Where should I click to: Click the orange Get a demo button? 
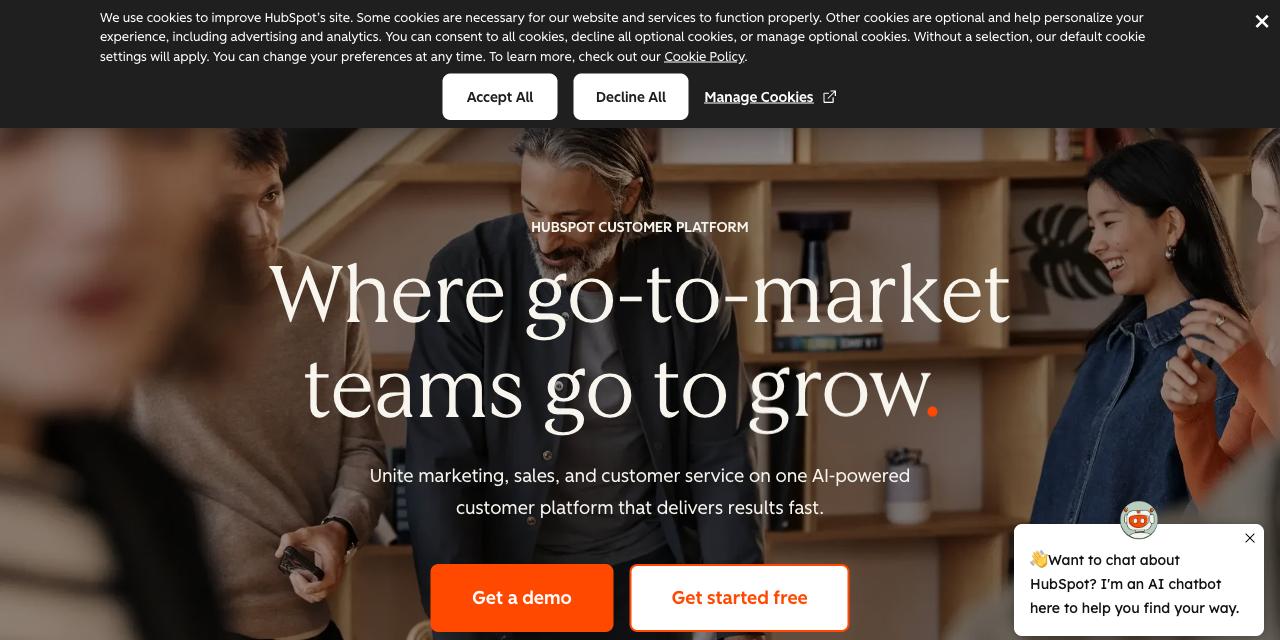pyautogui.click(x=522, y=598)
